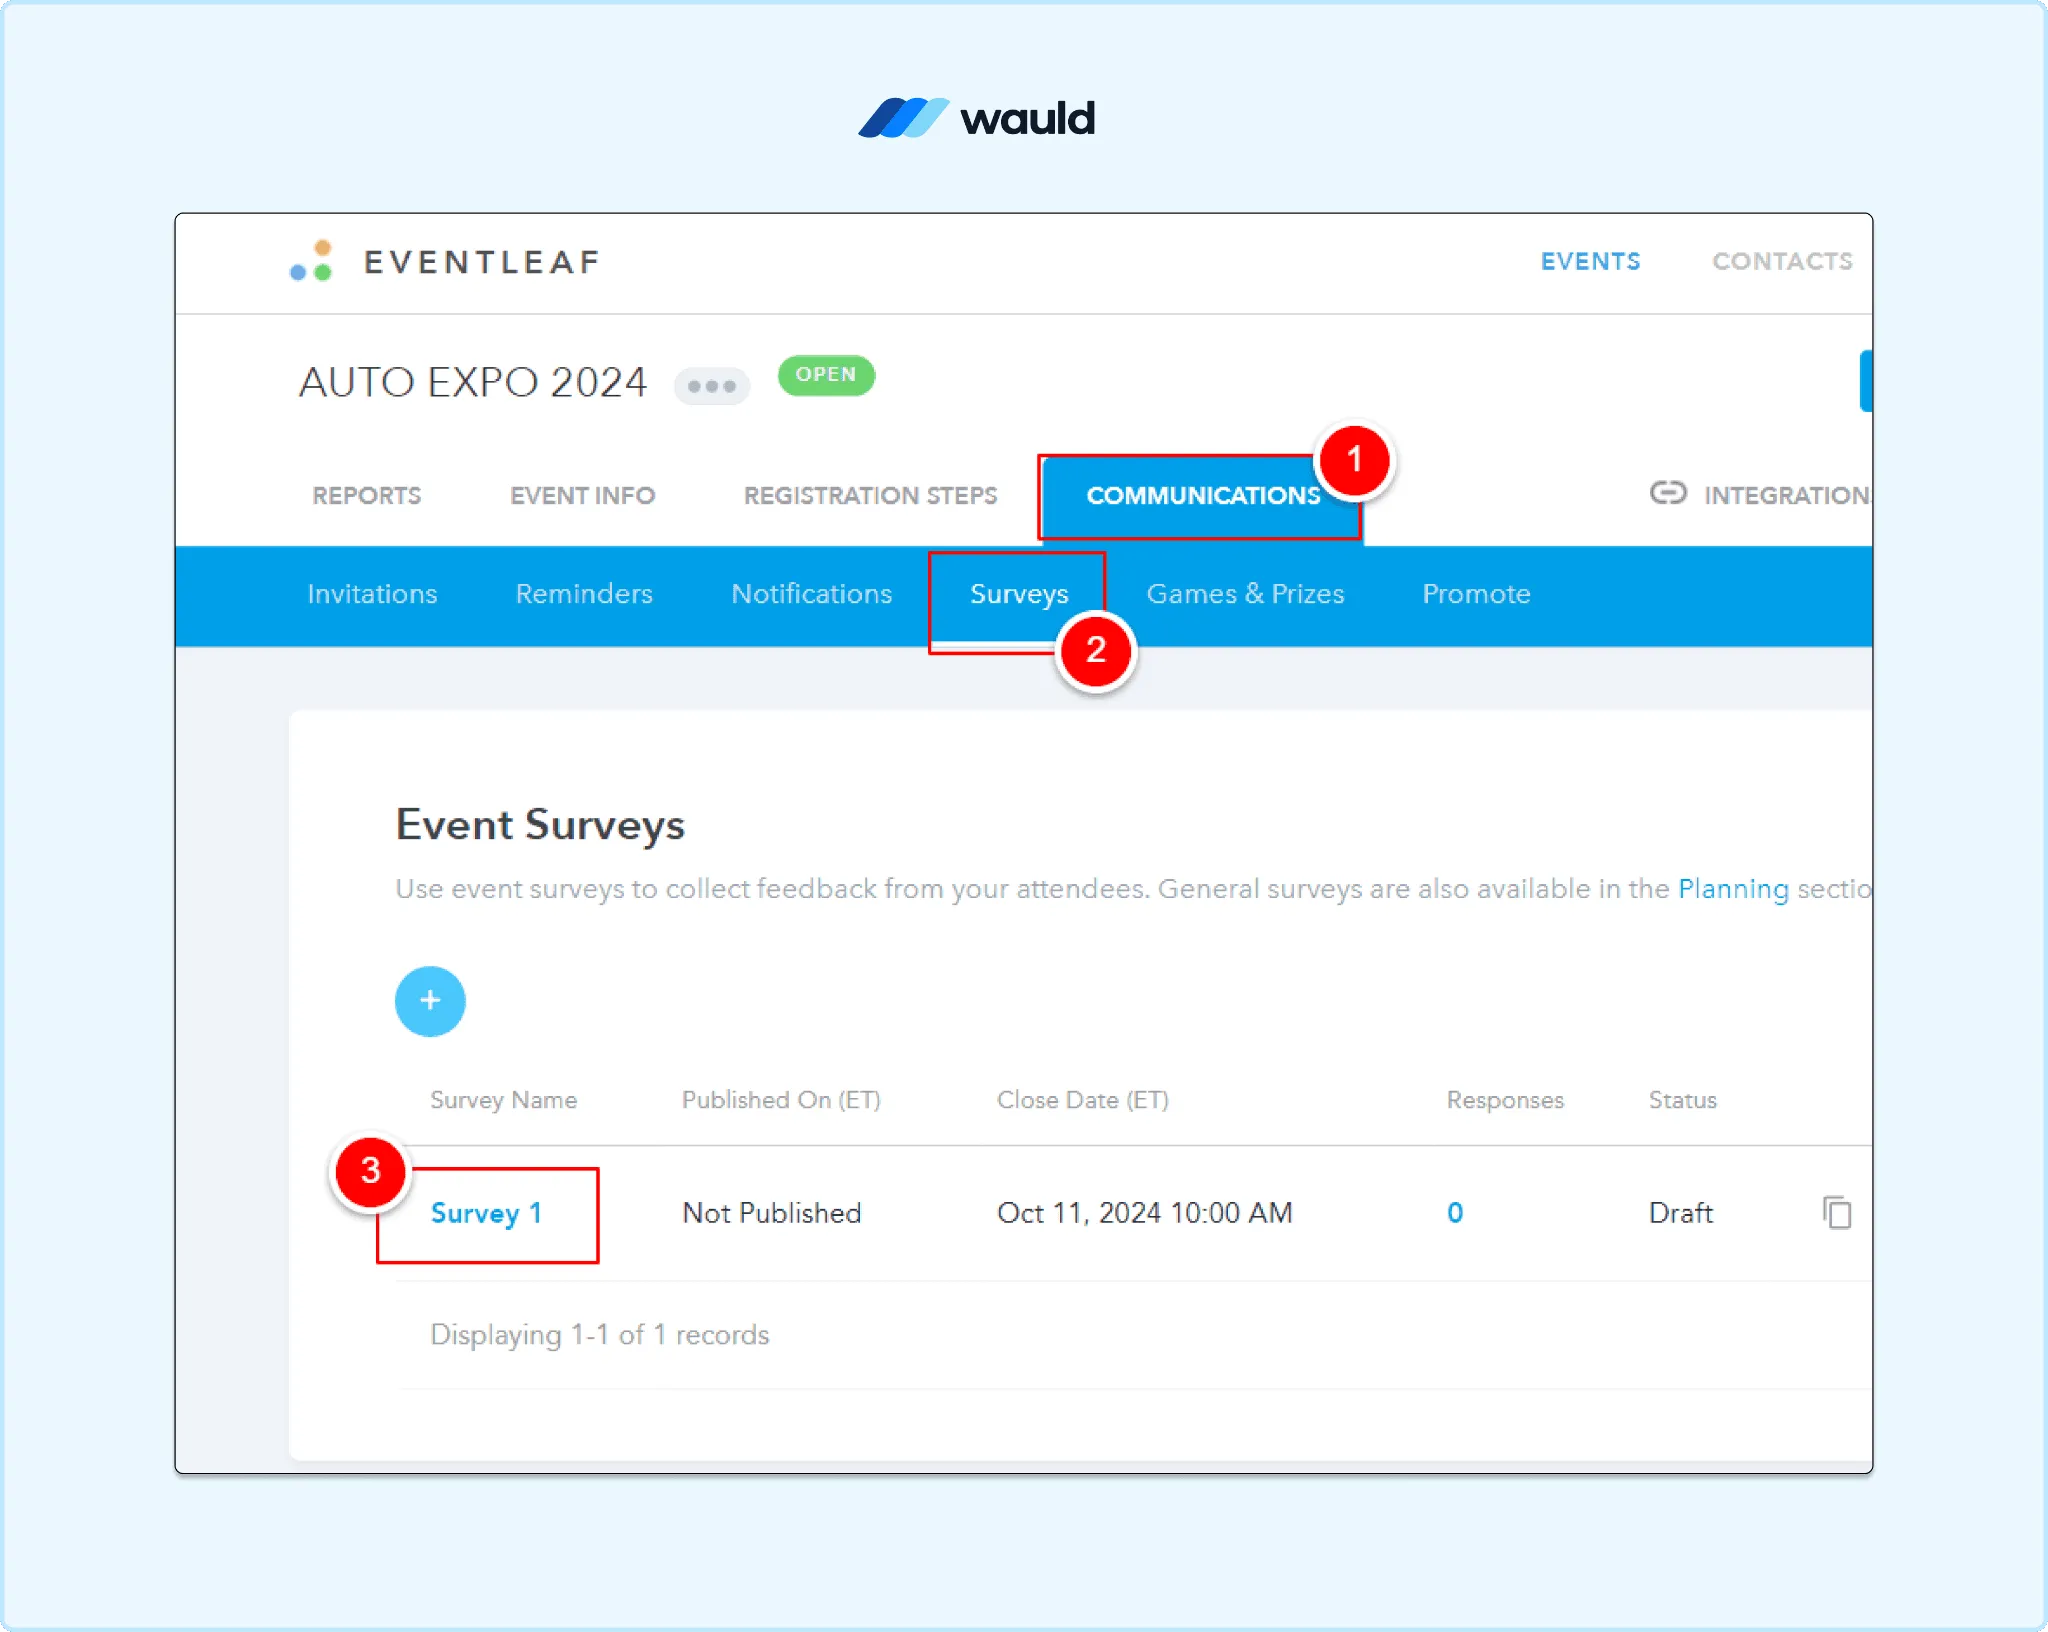The width and height of the screenshot is (2048, 1632).
Task: Click the Displaying 1-1 of 1 records text
Action: [599, 1335]
